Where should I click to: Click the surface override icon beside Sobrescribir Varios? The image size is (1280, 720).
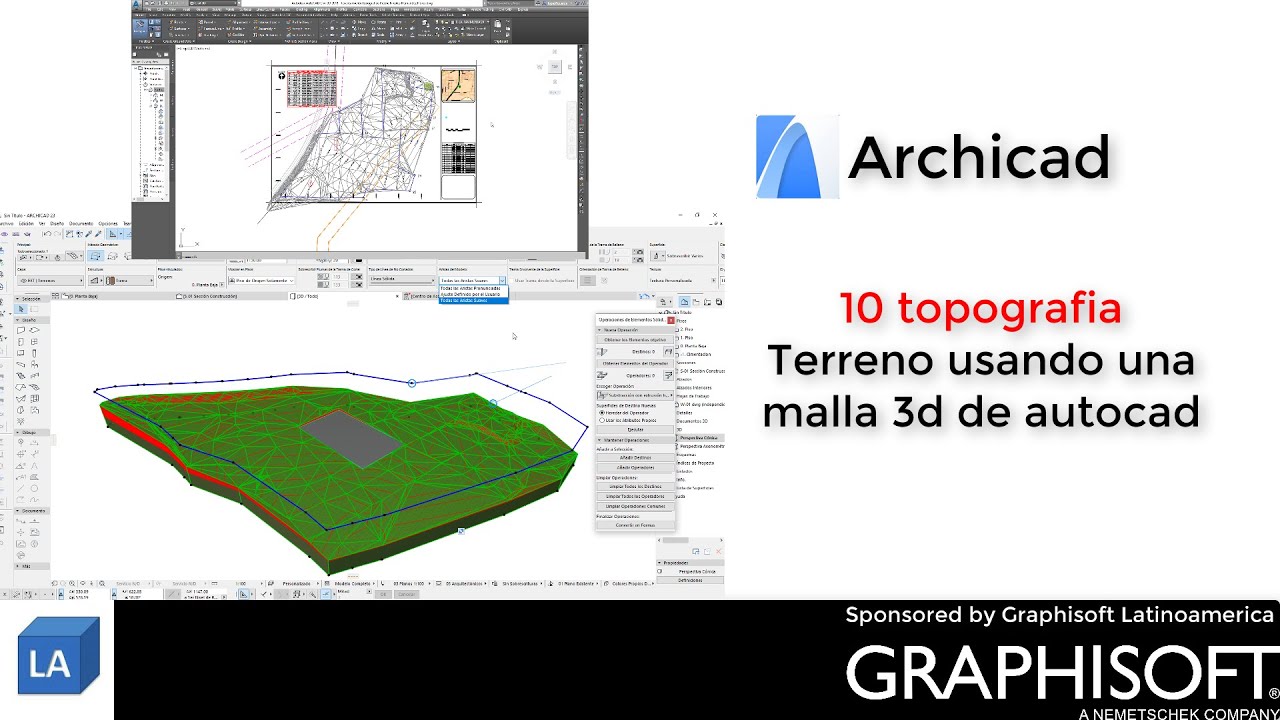(x=658, y=256)
